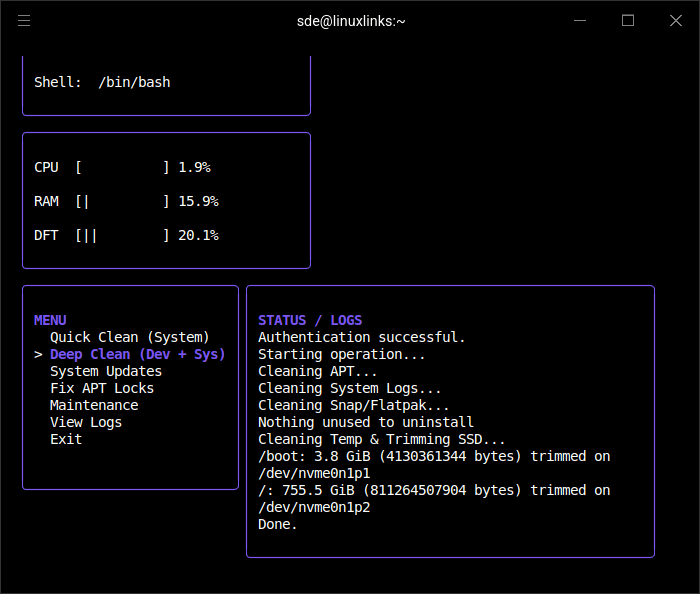Click 'Cleaning Snap/Flatpak...' log line

354,405
